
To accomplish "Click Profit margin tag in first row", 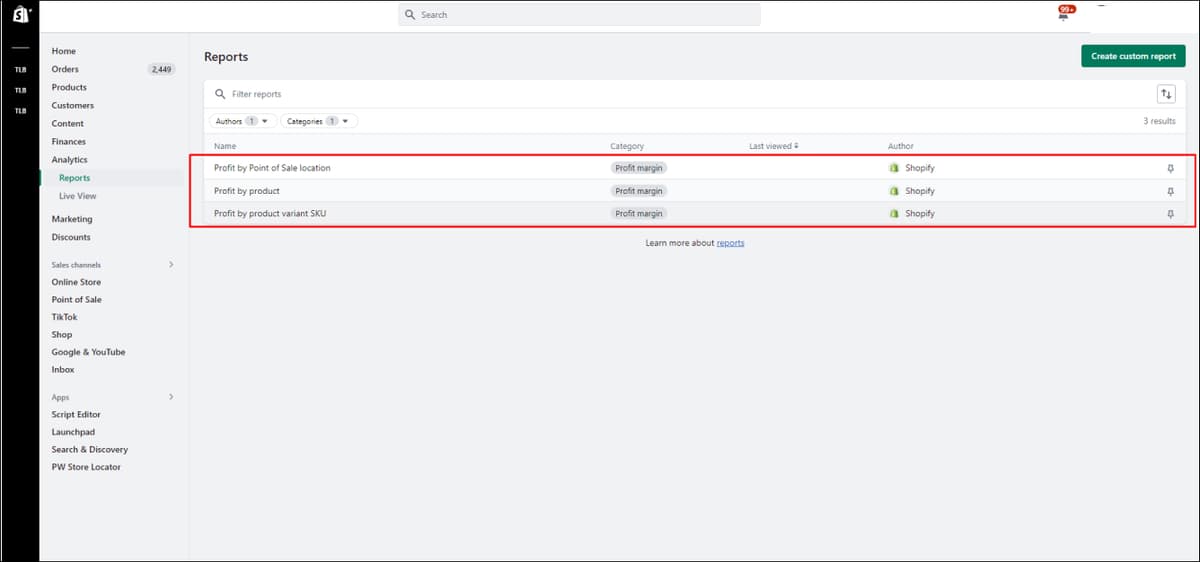I will pos(639,168).
